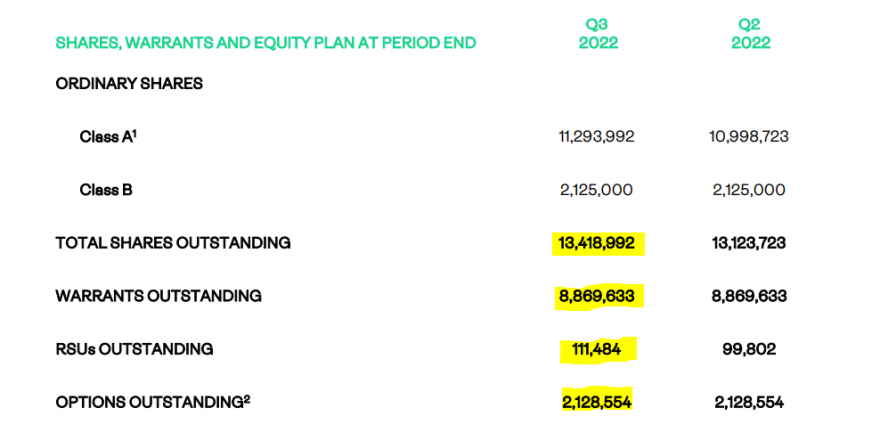Click highlighted warrants value in Q3 column
880x441 pixels.
[x=598, y=296]
